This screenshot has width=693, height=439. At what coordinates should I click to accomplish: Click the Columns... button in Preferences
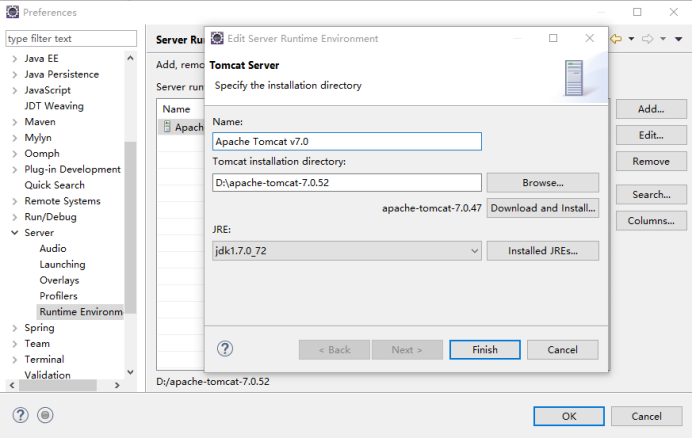(x=651, y=221)
